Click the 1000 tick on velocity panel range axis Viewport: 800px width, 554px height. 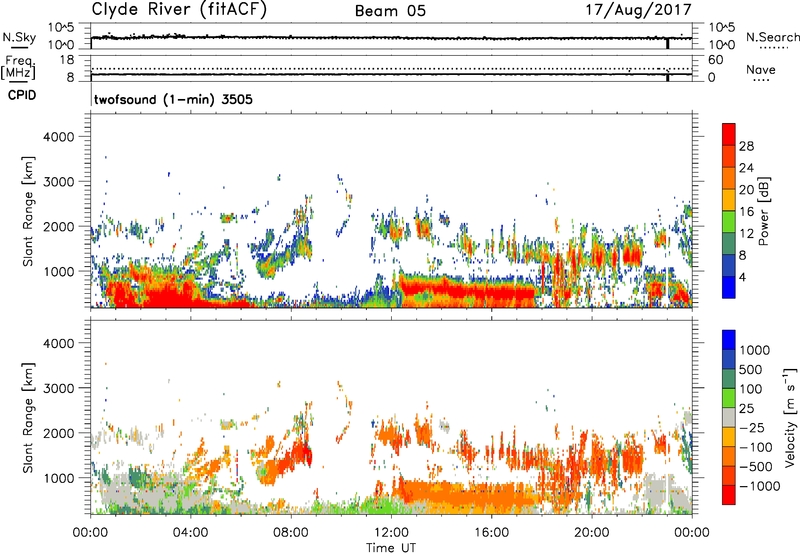click(x=58, y=478)
